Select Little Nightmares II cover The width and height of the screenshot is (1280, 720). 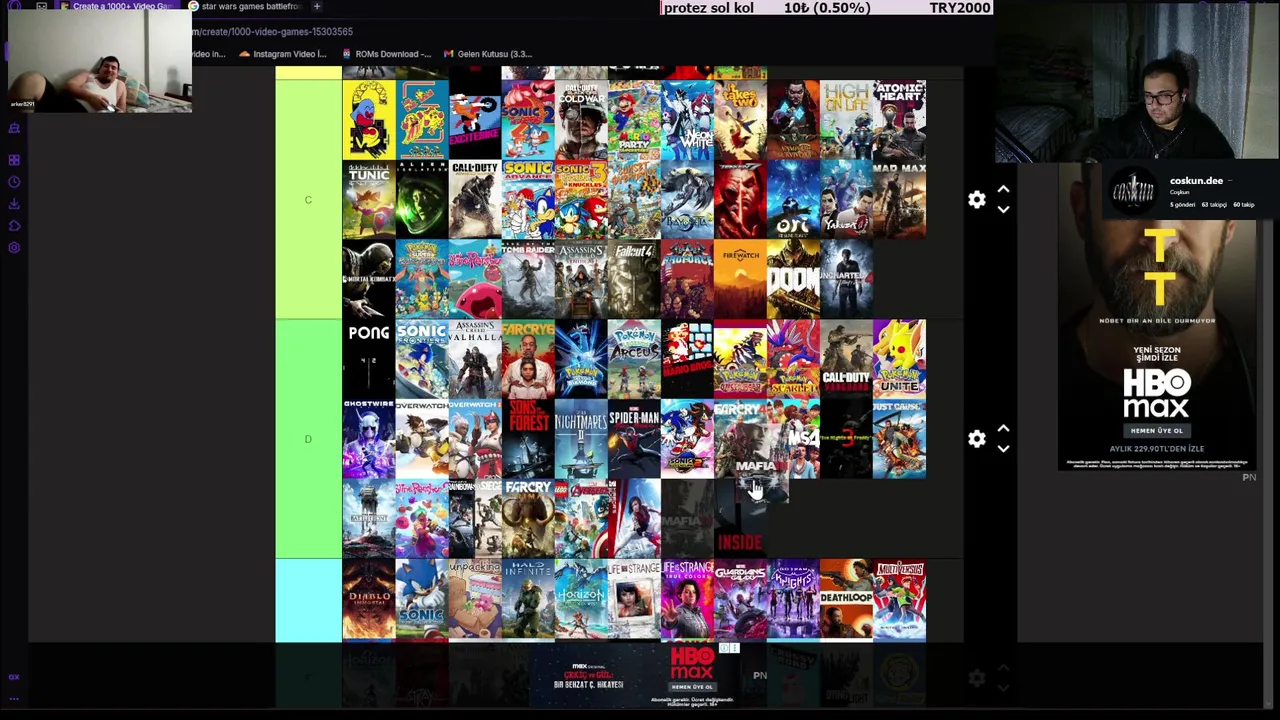click(x=581, y=439)
